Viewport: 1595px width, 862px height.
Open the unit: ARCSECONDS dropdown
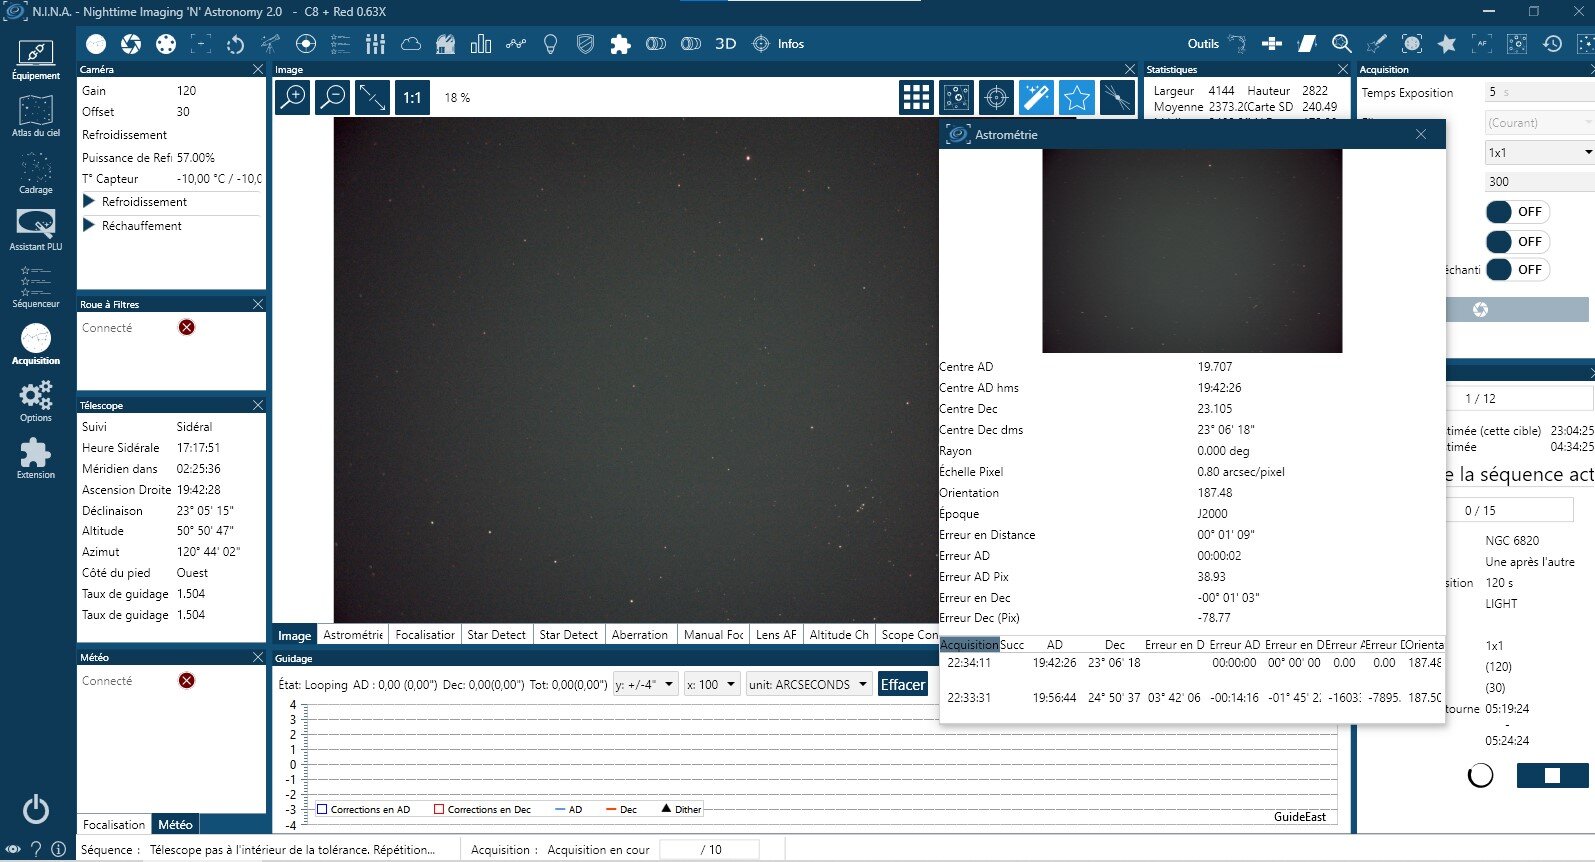click(808, 684)
